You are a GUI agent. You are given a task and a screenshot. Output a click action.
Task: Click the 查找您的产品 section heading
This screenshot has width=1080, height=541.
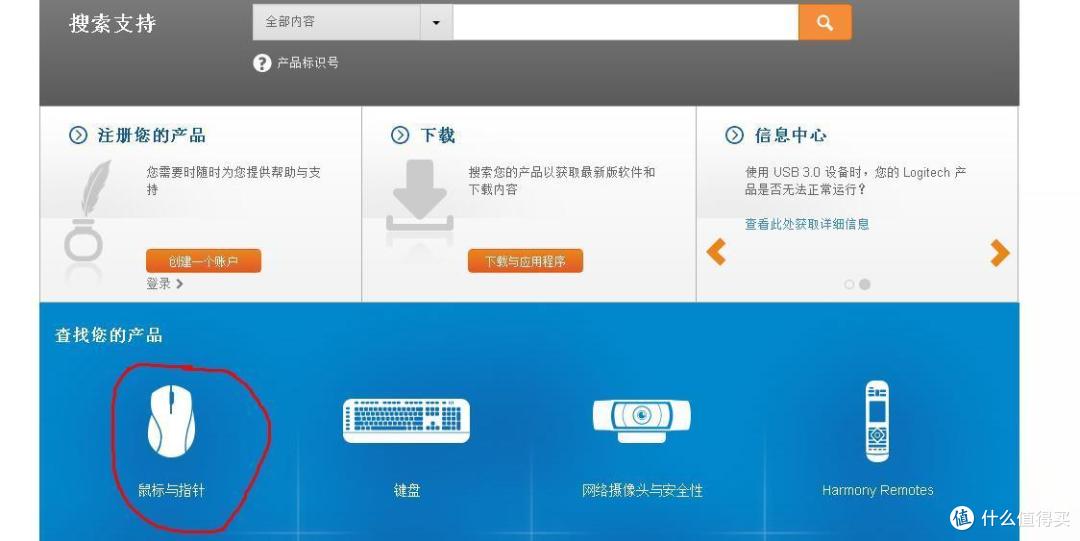(109, 336)
